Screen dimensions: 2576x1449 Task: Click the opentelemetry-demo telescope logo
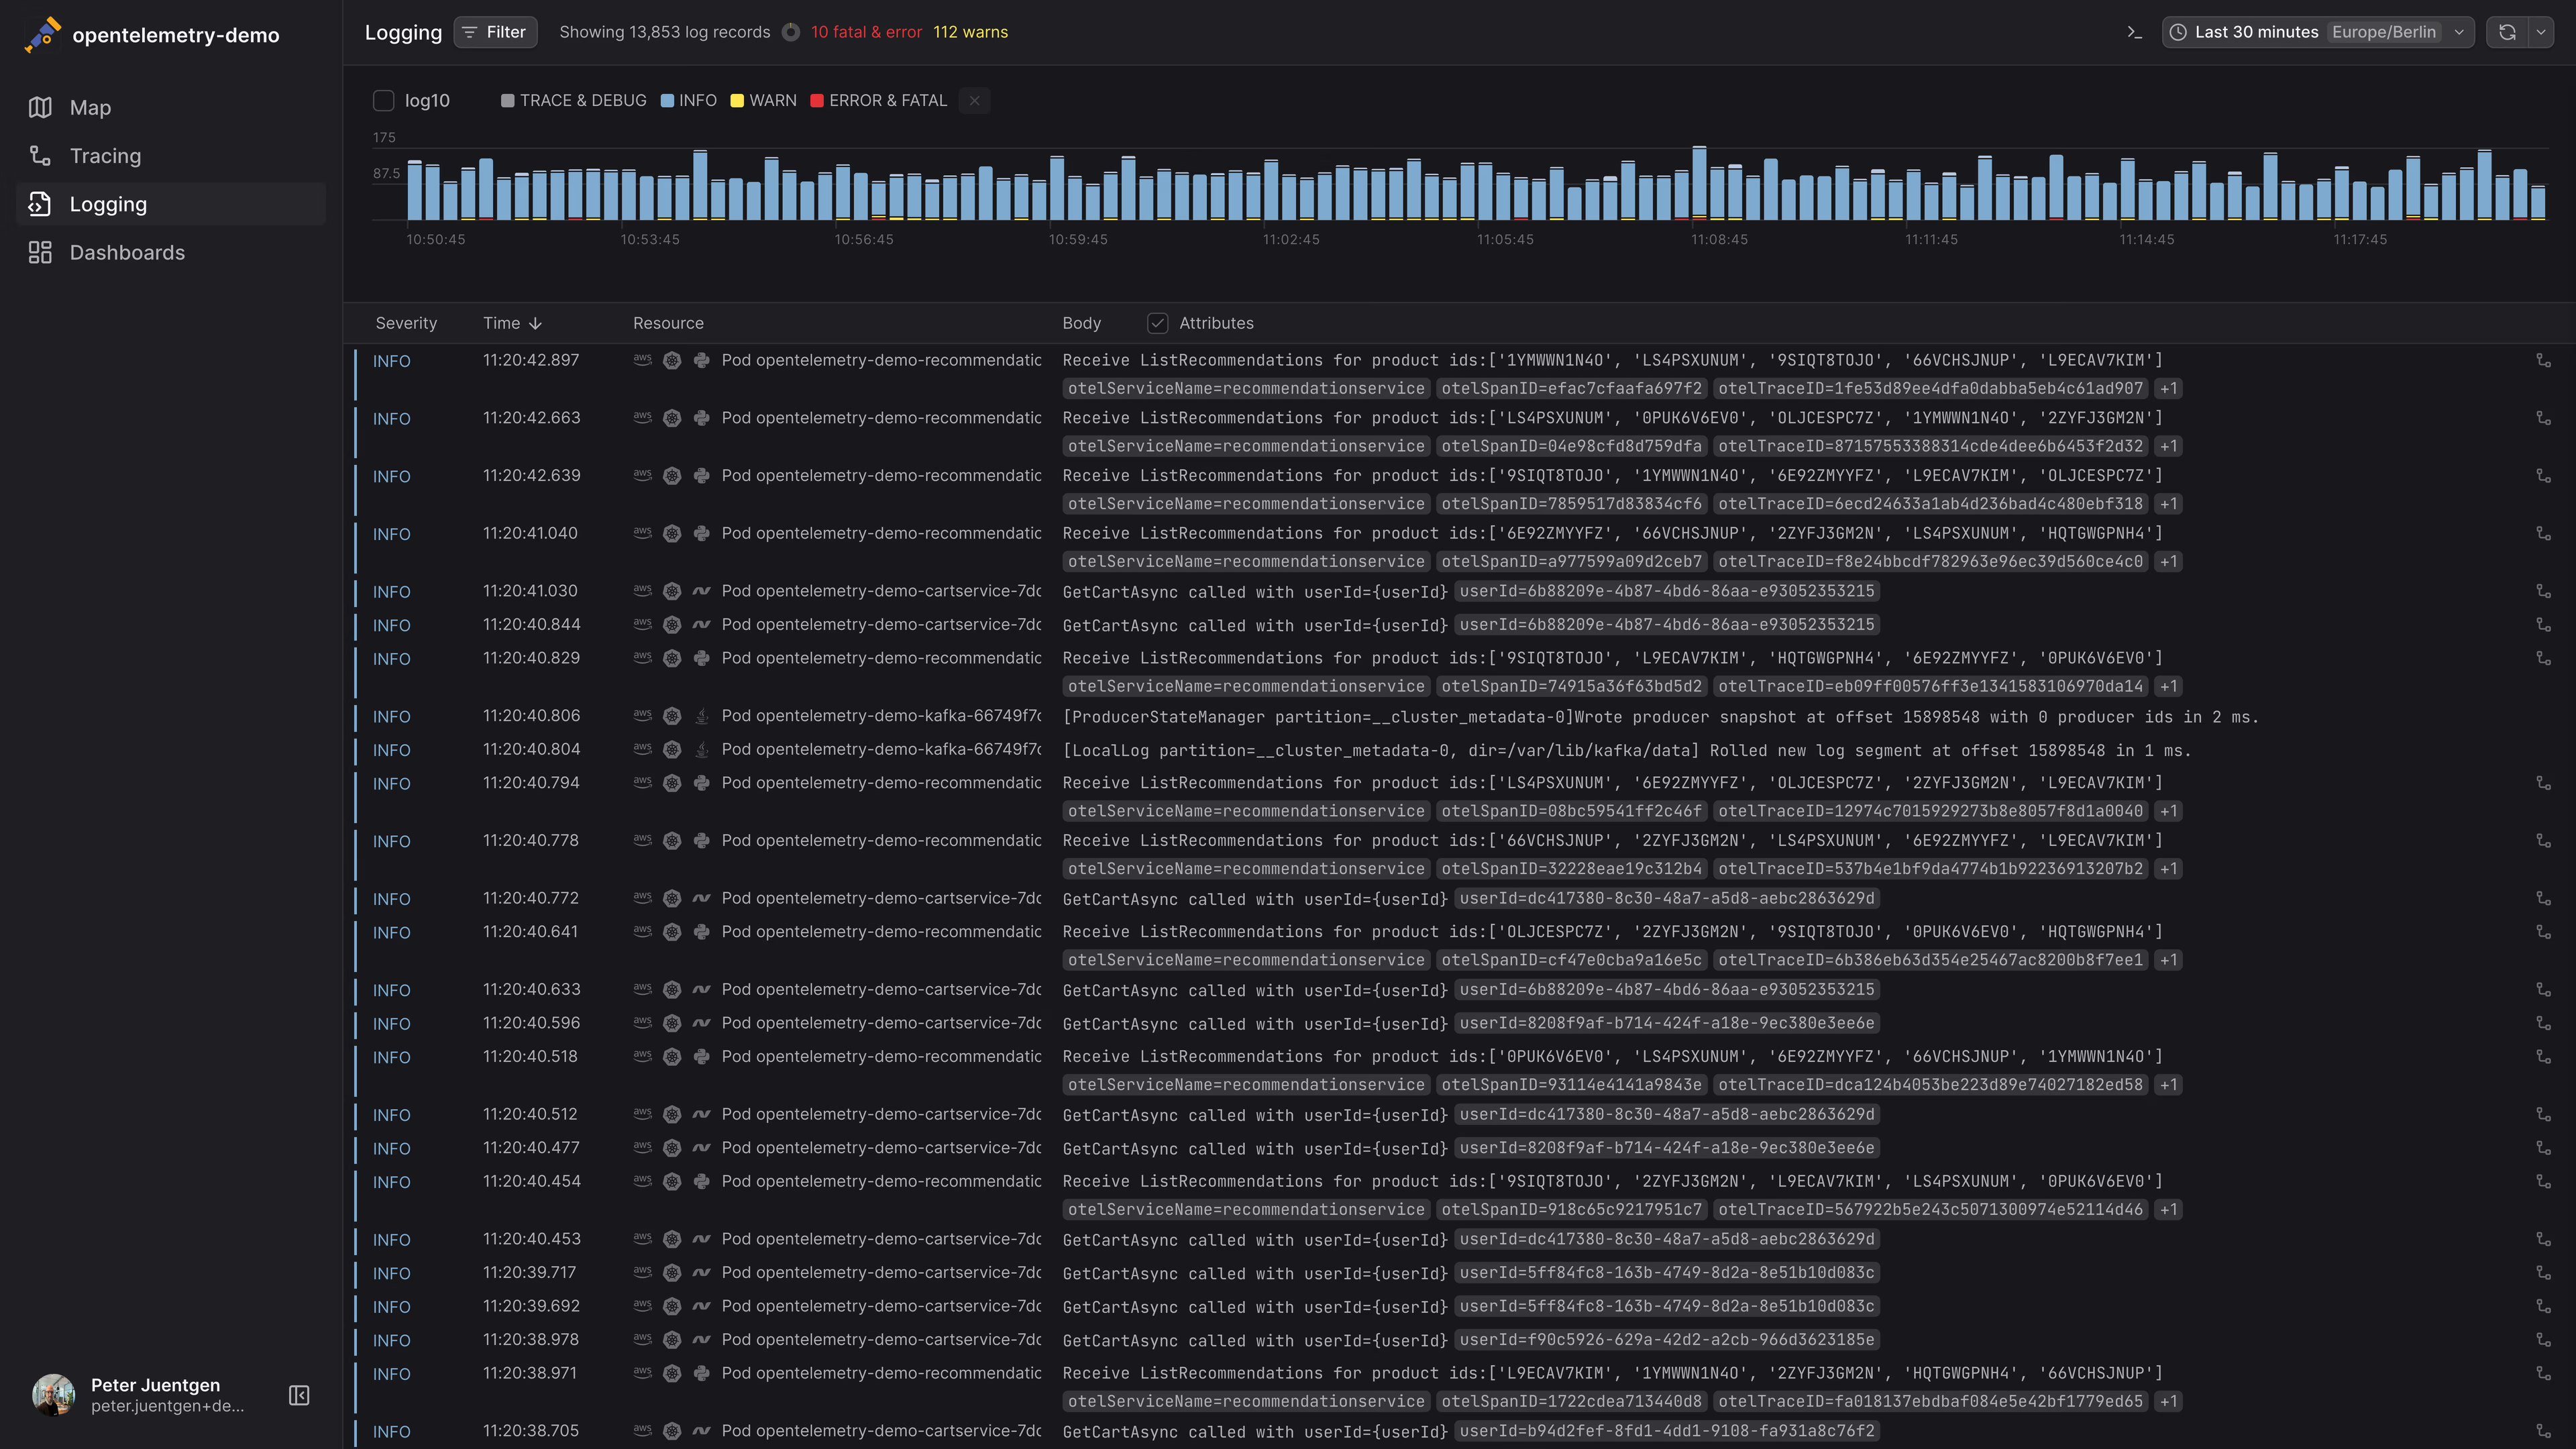coord(42,35)
